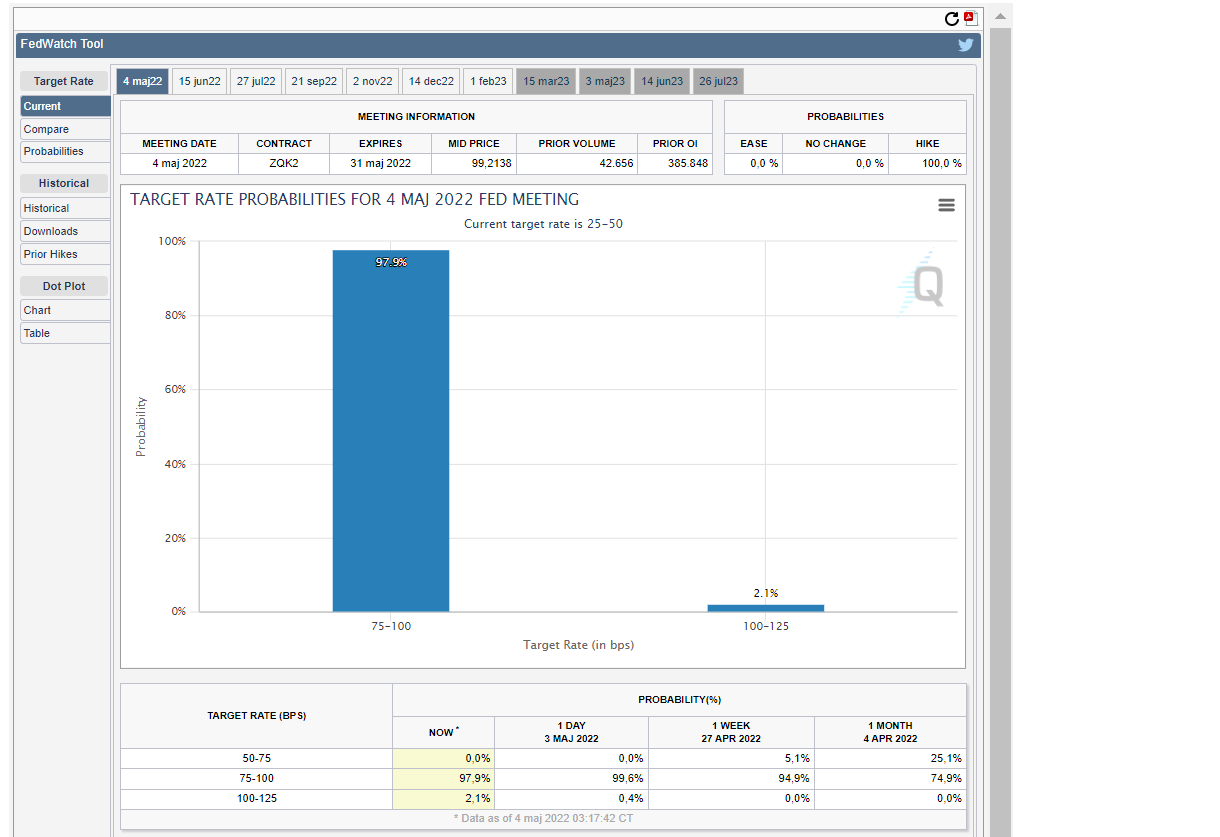Open the Dot Plot Chart item

point(65,310)
